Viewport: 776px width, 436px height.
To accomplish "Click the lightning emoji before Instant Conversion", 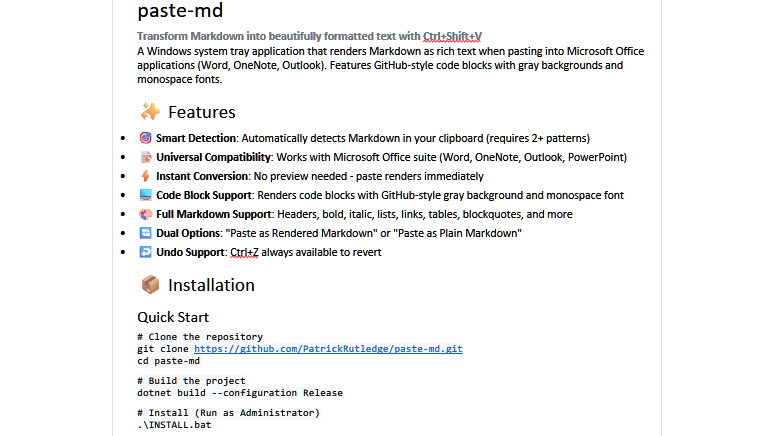I will click(x=146, y=176).
